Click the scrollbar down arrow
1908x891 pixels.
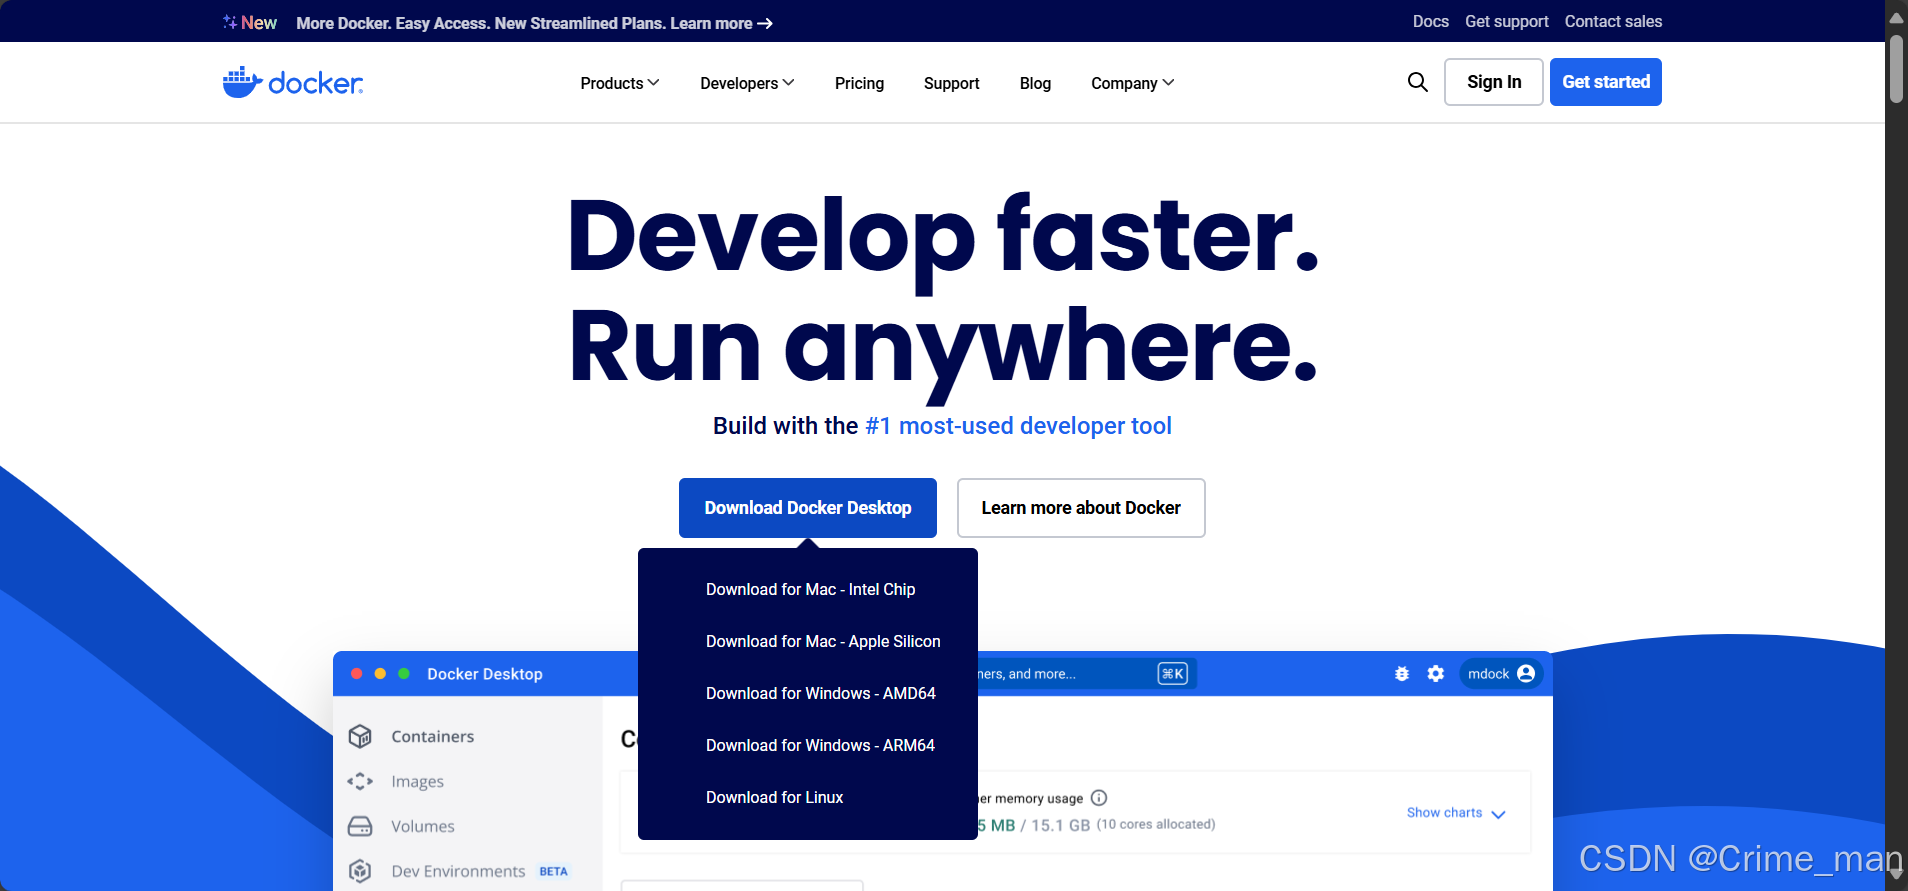pos(1896,873)
